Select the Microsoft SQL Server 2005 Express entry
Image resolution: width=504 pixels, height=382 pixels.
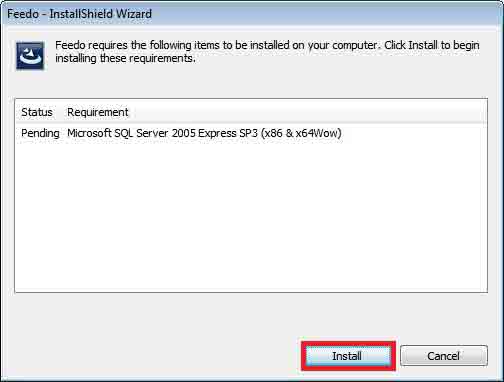204,133
